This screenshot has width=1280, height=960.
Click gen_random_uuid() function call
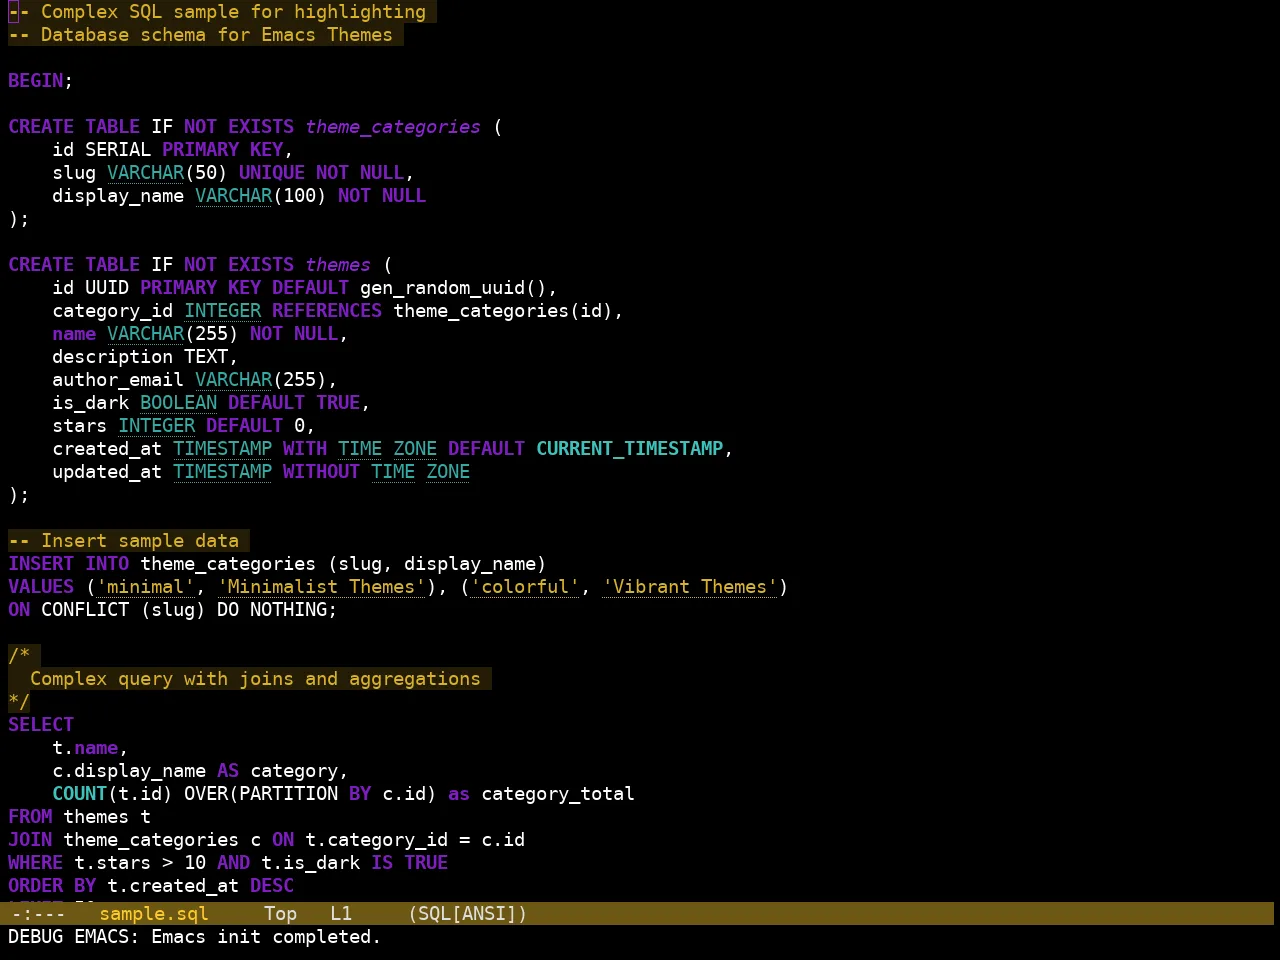(453, 287)
